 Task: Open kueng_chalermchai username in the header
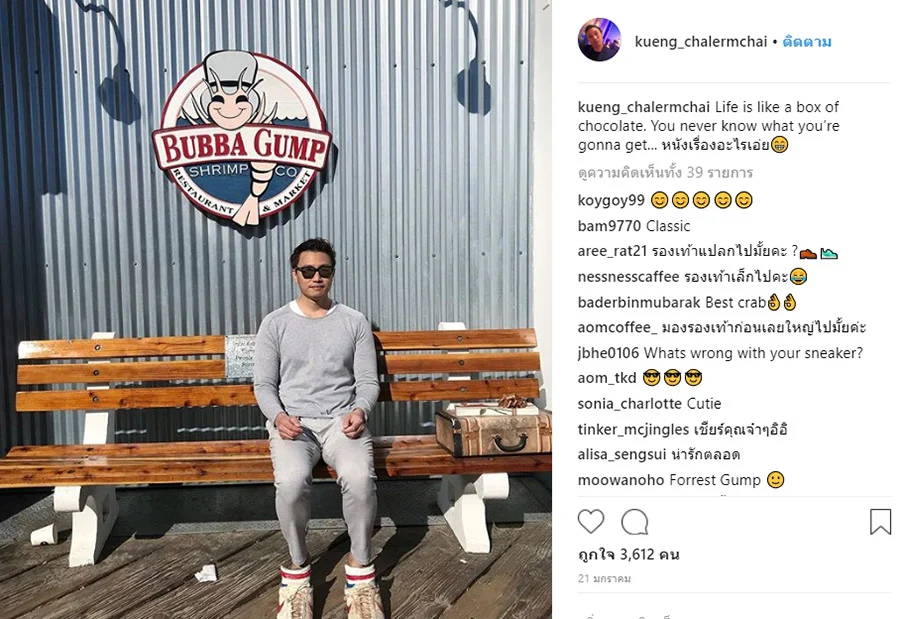tap(701, 41)
